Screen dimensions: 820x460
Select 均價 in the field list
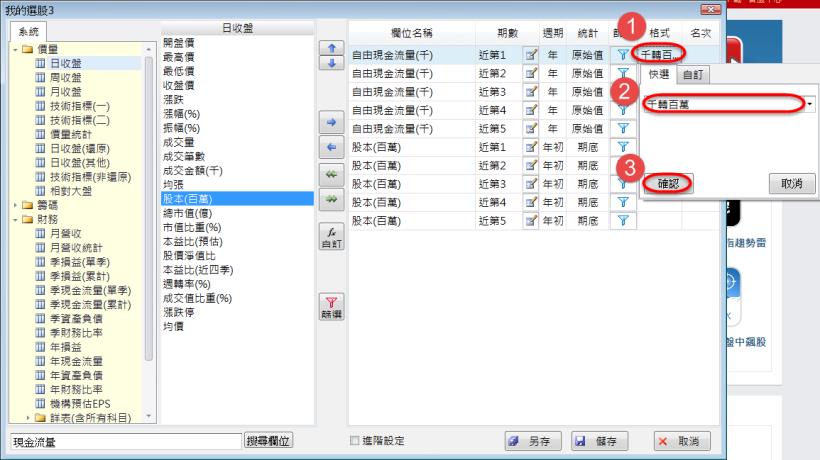(173, 326)
